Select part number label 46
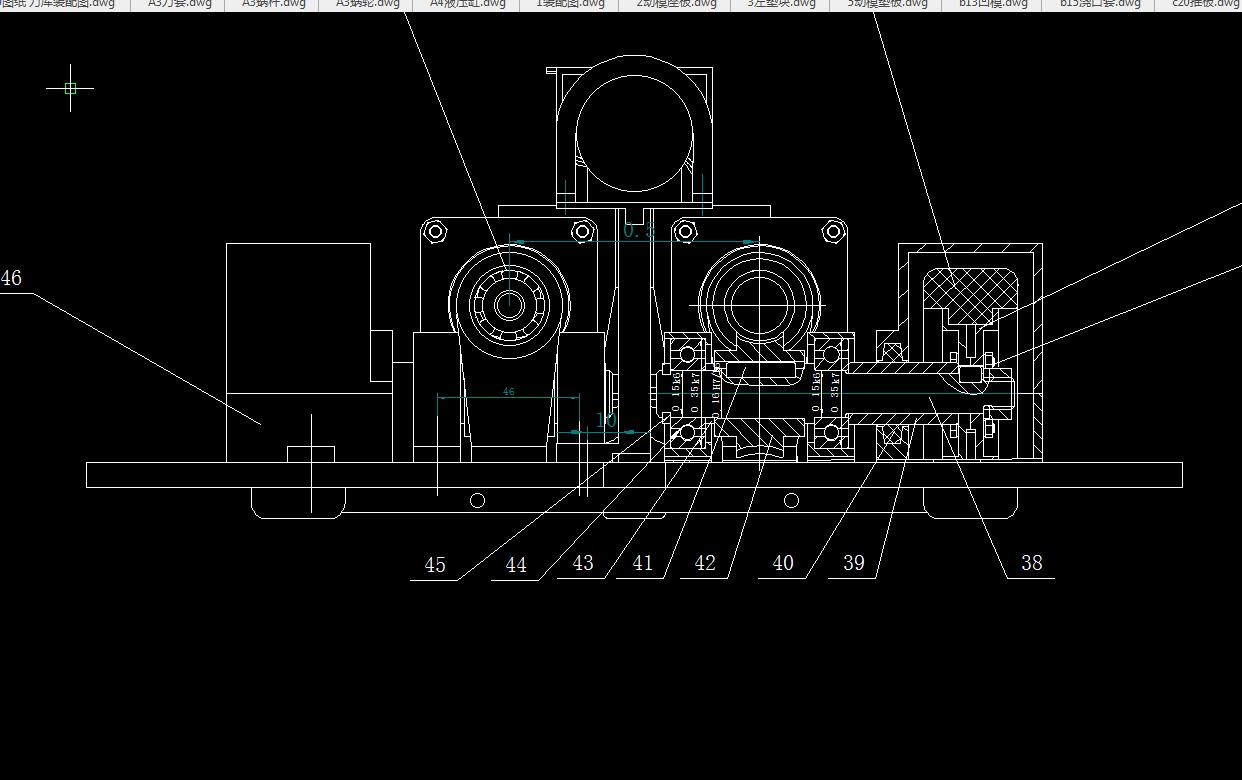 (x=11, y=278)
